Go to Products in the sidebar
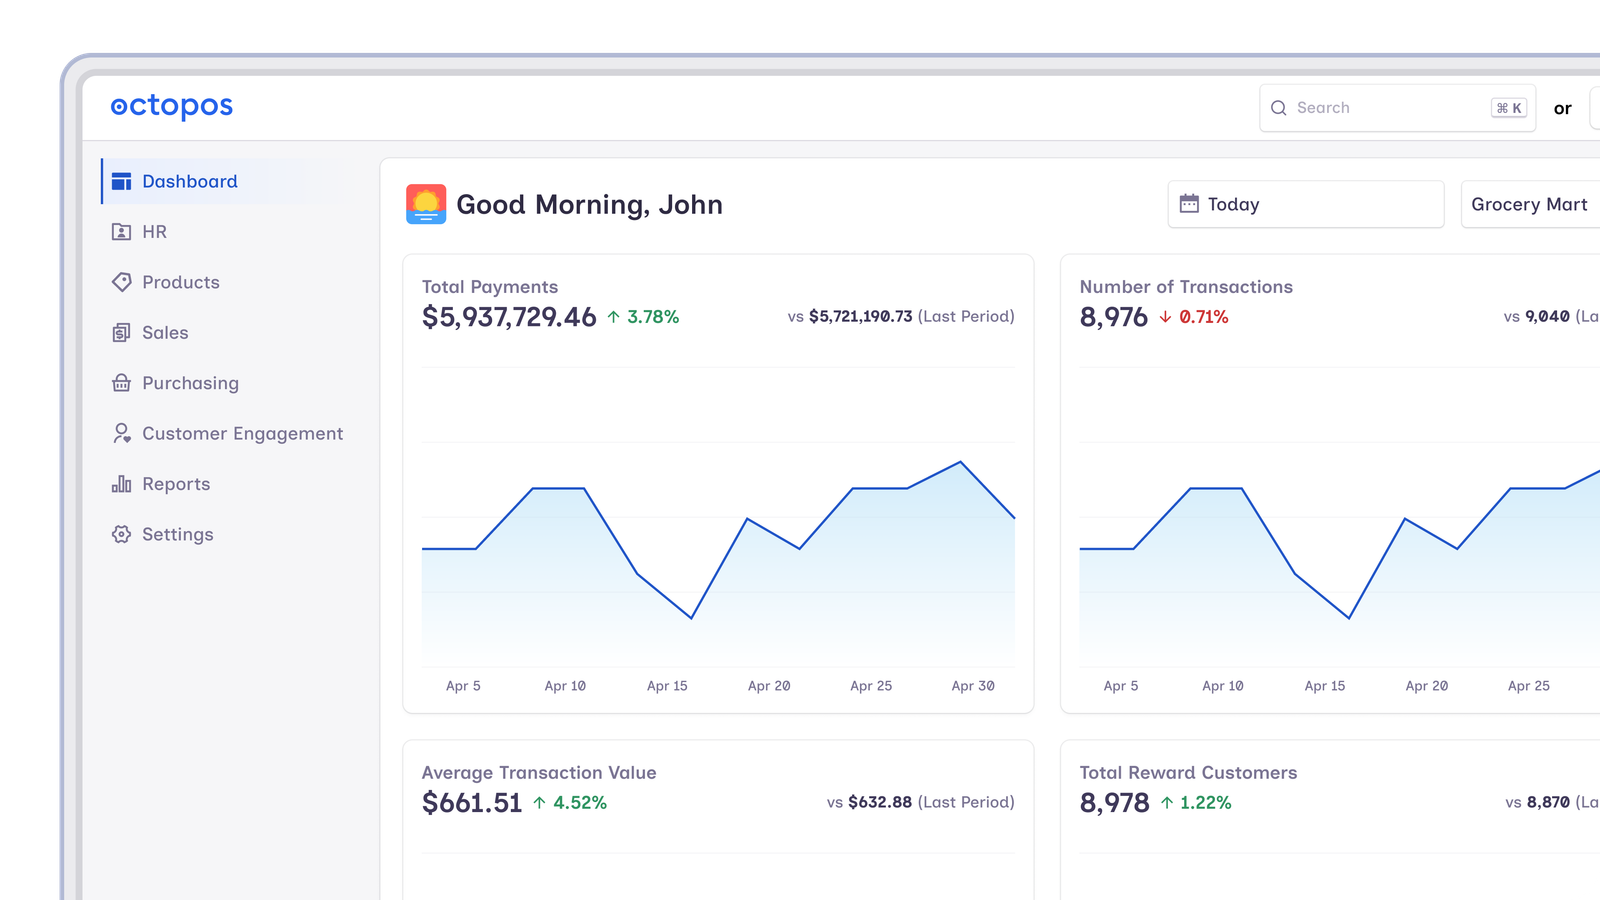This screenshot has width=1600, height=900. (x=224, y=282)
